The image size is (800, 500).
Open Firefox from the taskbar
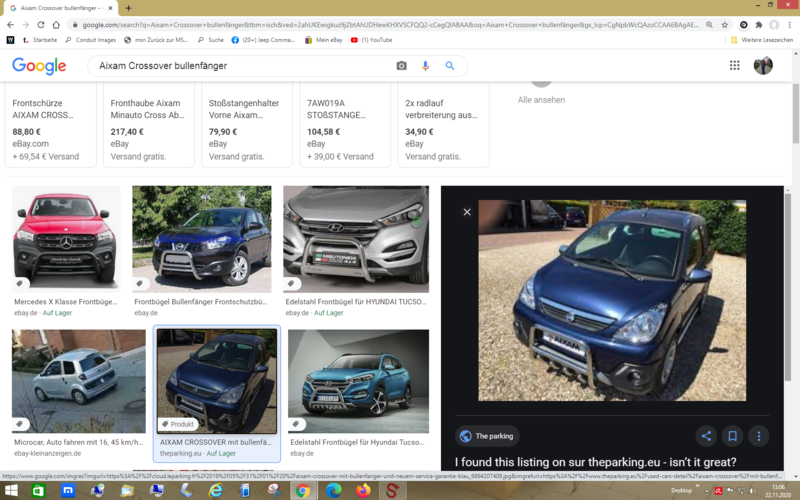pyautogui.click(x=363, y=491)
